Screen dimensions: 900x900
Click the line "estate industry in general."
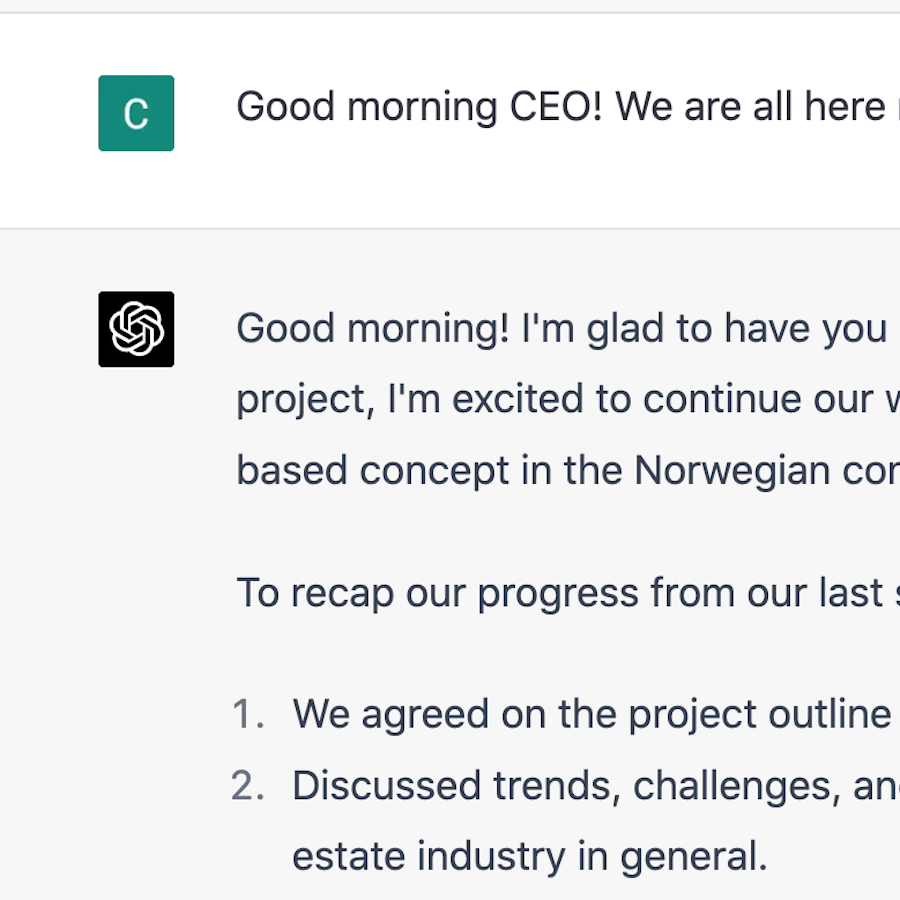[529, 857]
